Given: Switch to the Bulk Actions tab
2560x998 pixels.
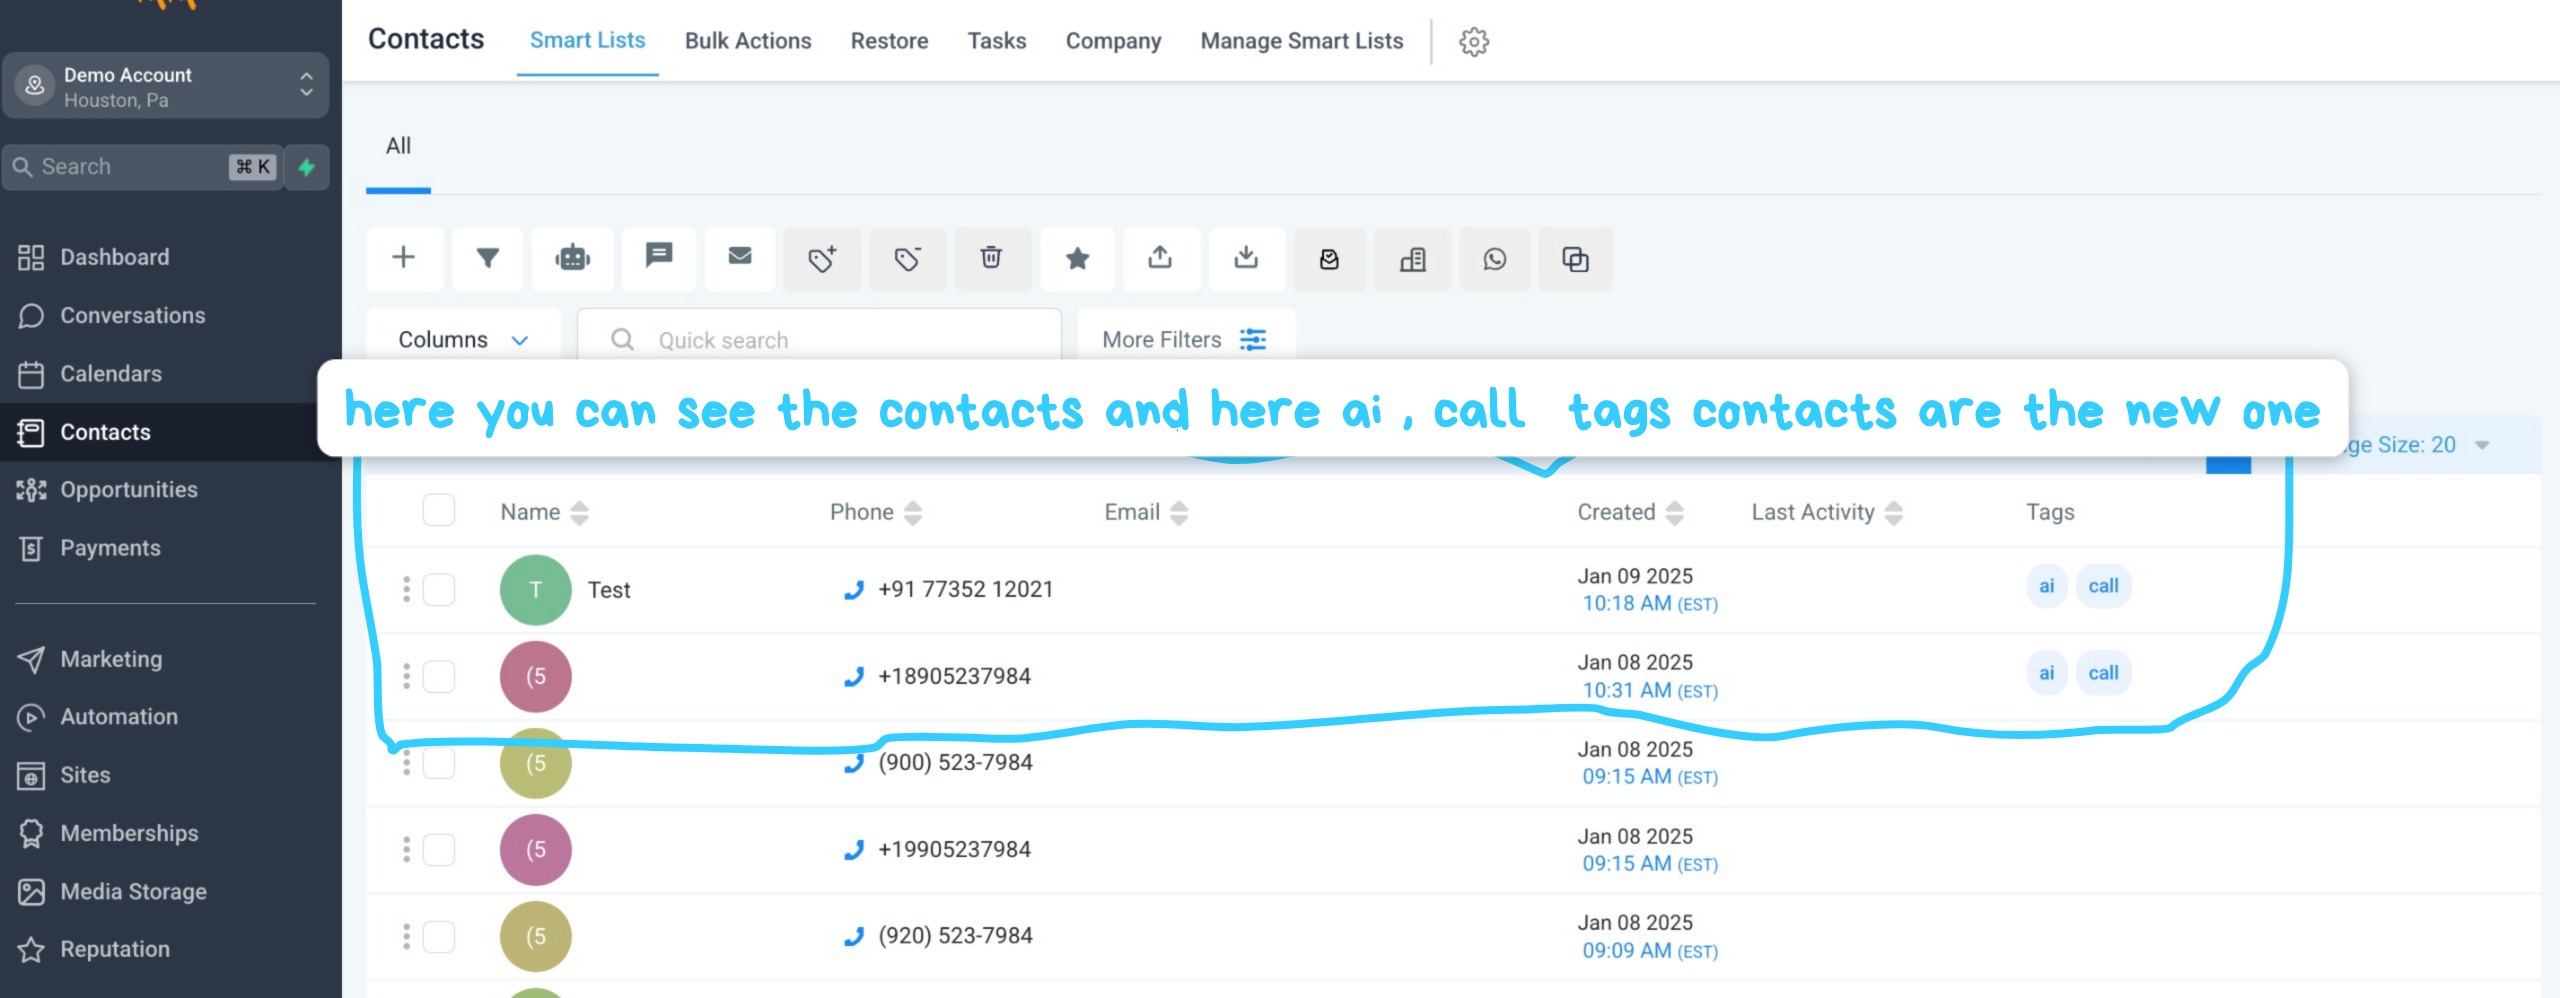Looking at the screenshot, I should click(x=747, y=41).
